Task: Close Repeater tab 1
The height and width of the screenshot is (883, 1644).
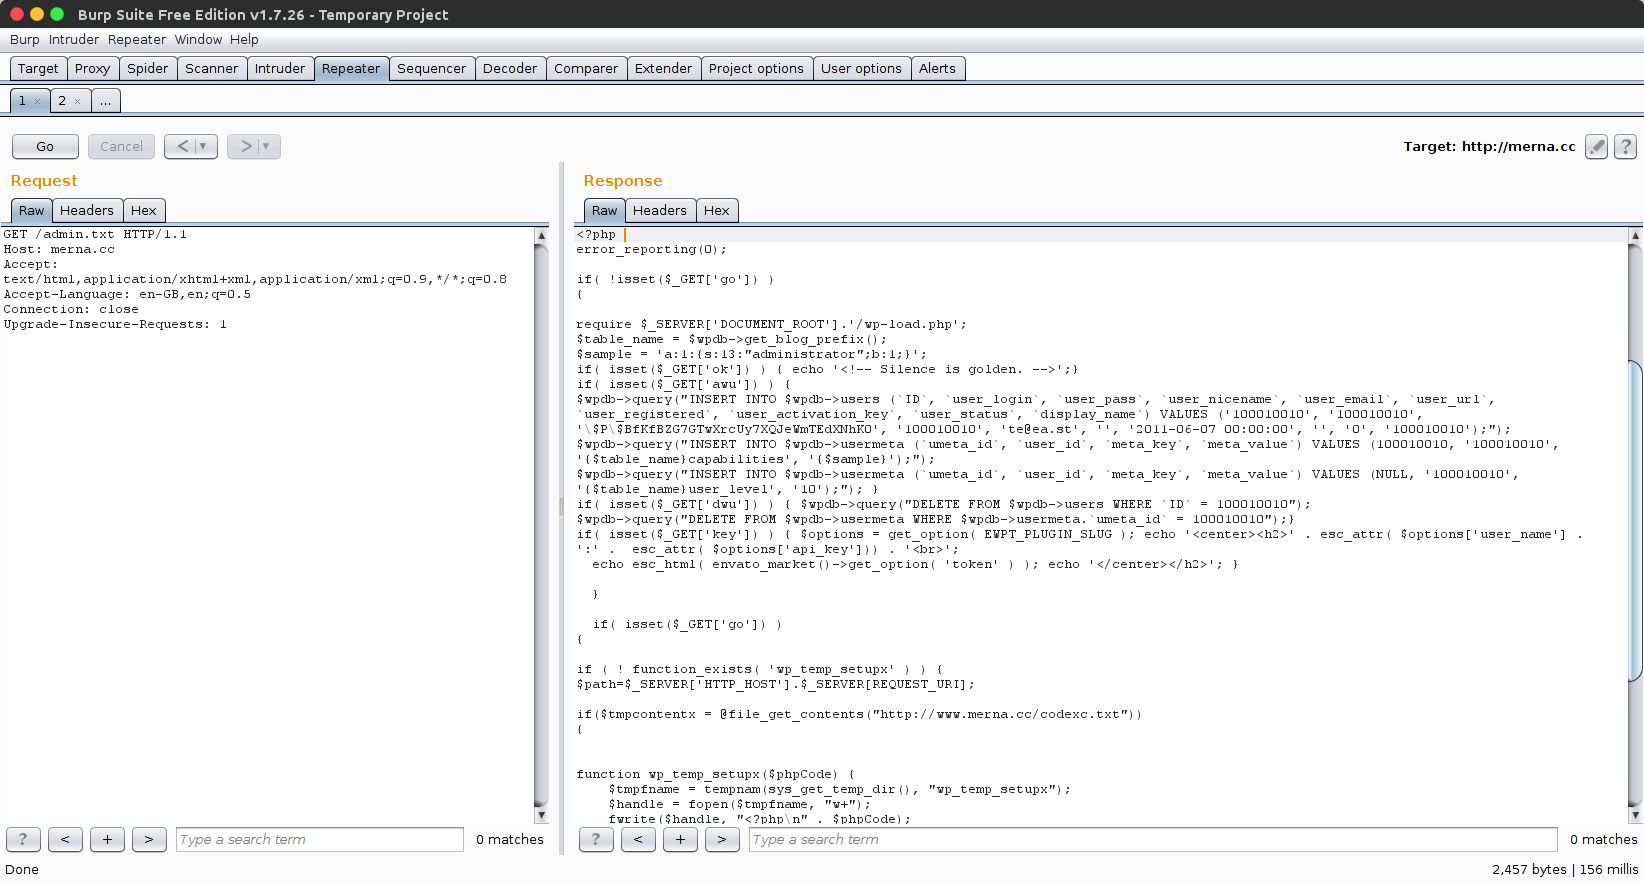Action: click(x=38, y=101)
